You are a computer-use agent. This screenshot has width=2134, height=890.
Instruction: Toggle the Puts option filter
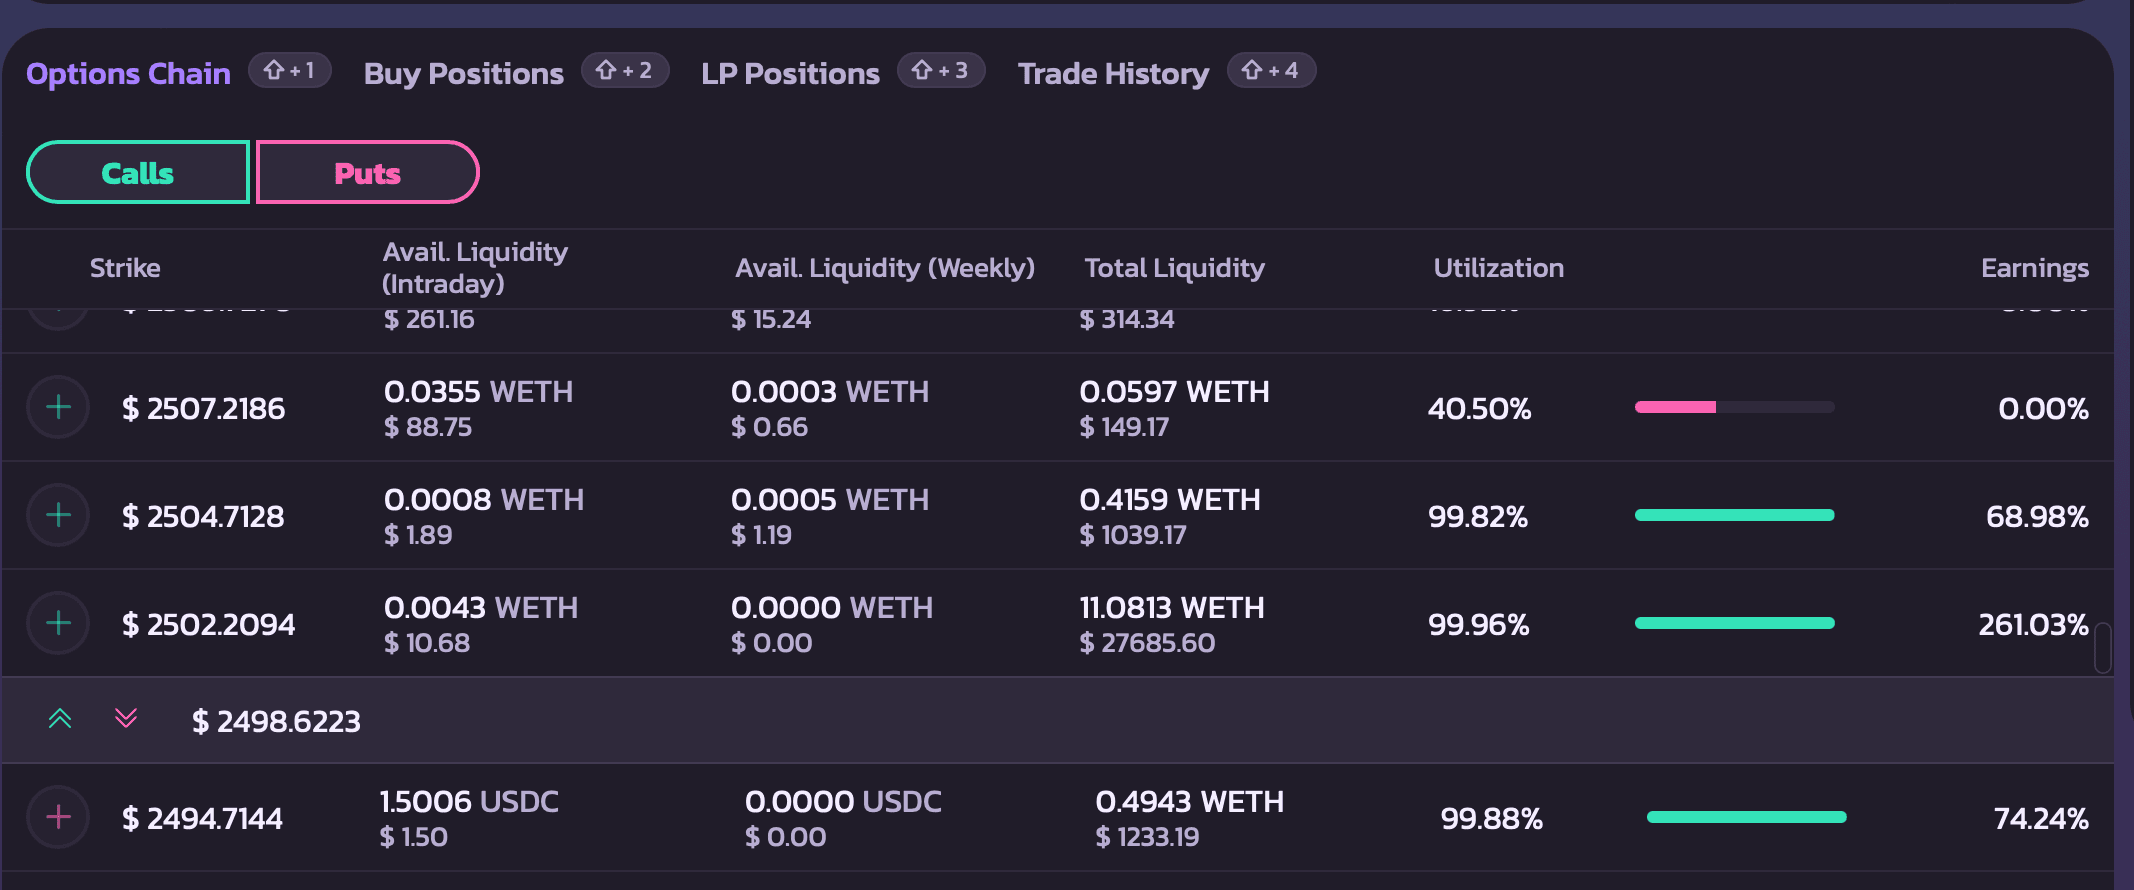pyautogui.click(x=367, y=173)
